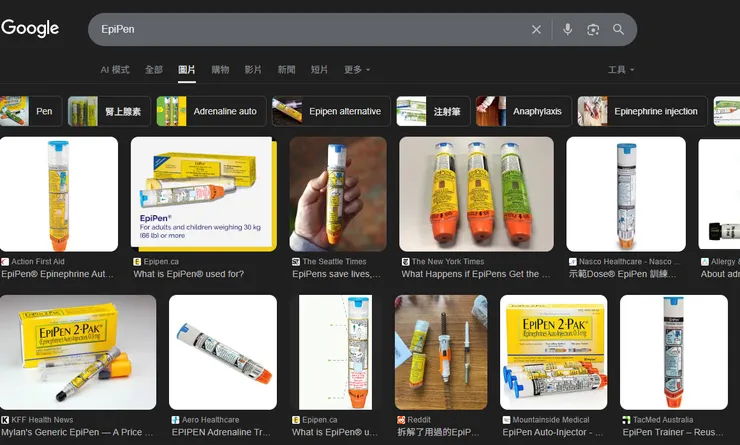
Task: Open Google Lens image search
Action: [593, 30]
